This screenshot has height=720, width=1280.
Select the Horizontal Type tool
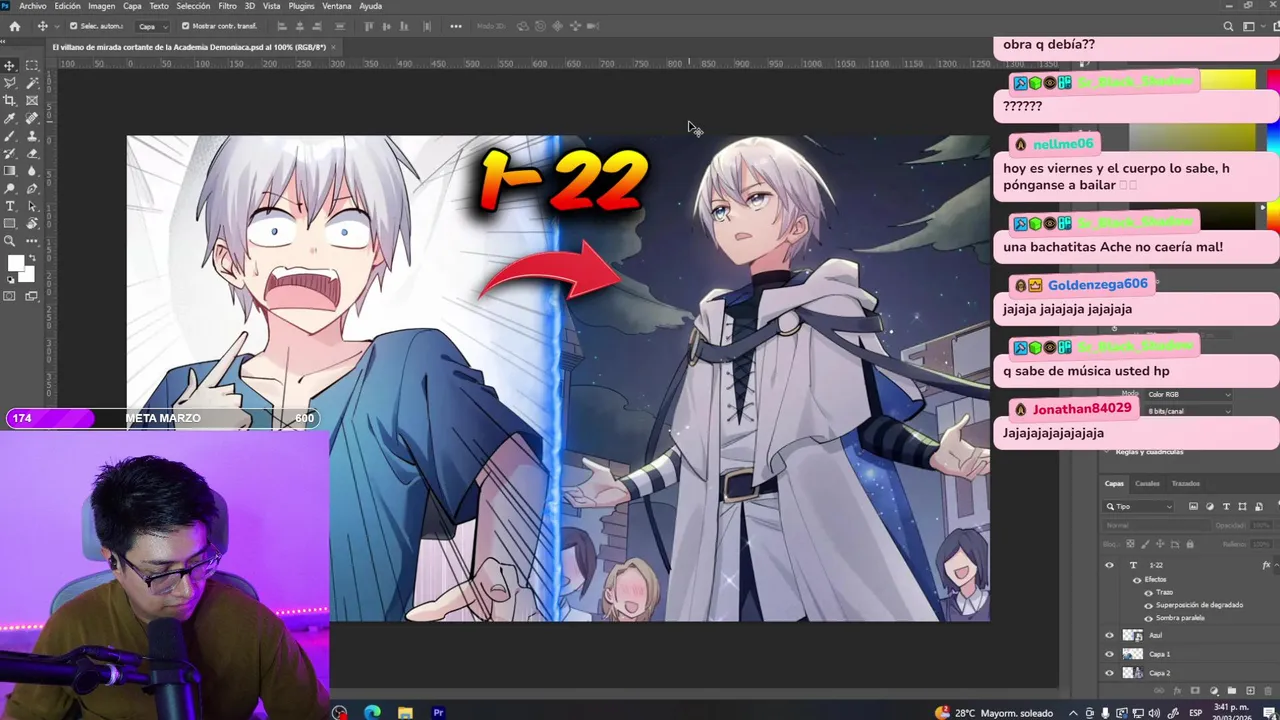10,206
